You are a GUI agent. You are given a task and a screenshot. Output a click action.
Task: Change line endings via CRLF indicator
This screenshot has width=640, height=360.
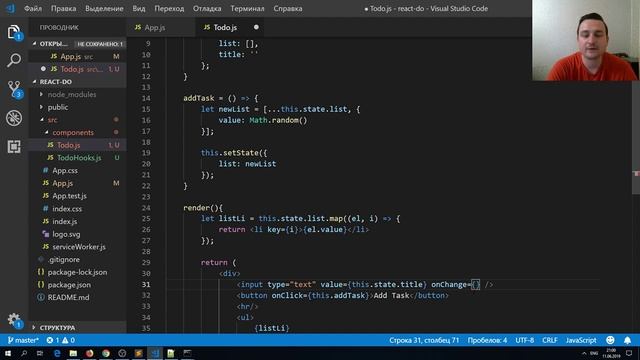click(549, 340)
